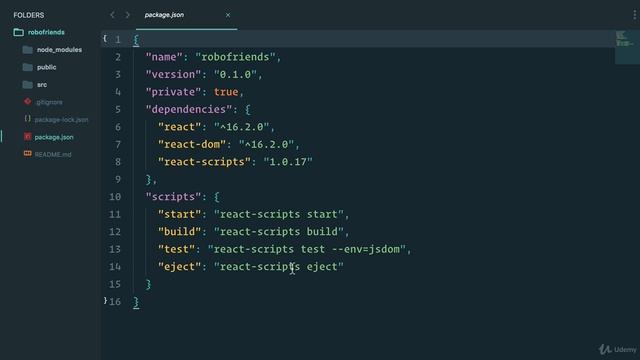Open README.md from the sidebar

[x=53, y=155]
